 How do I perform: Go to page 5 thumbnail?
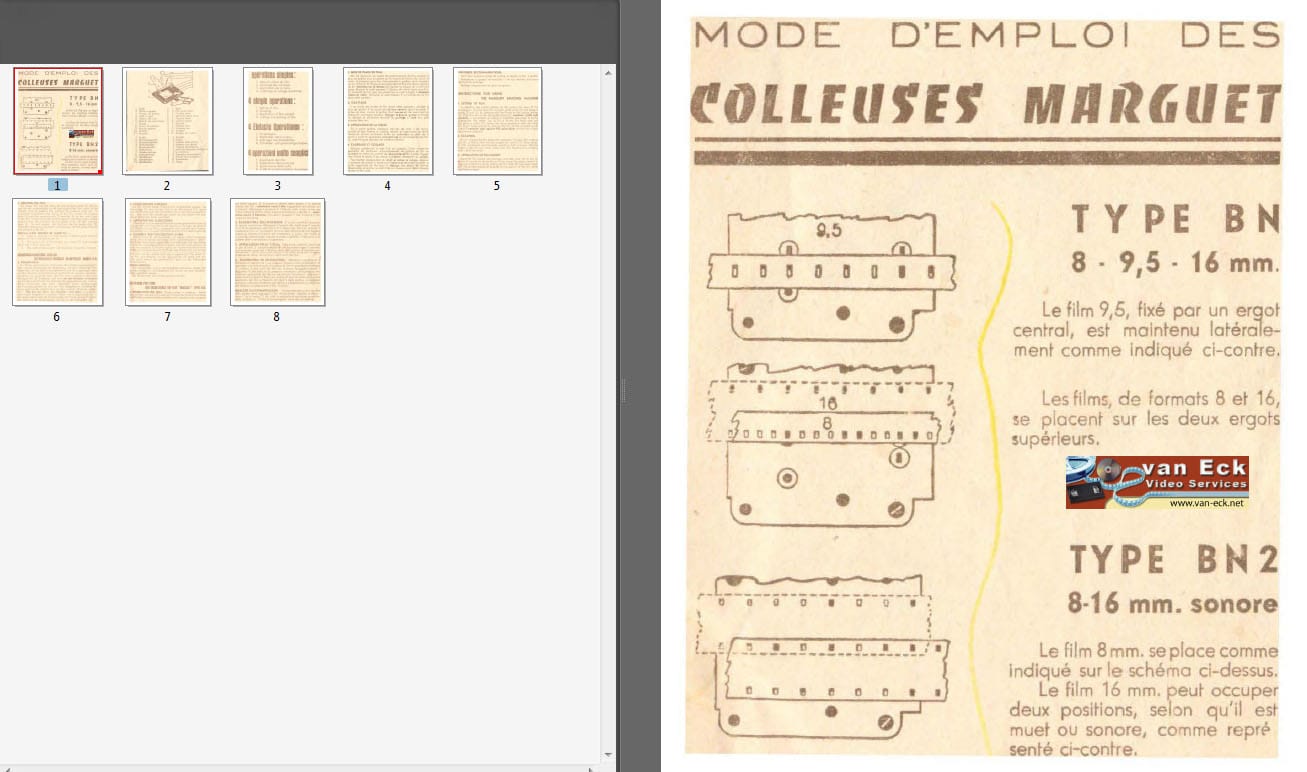point(497,121)
